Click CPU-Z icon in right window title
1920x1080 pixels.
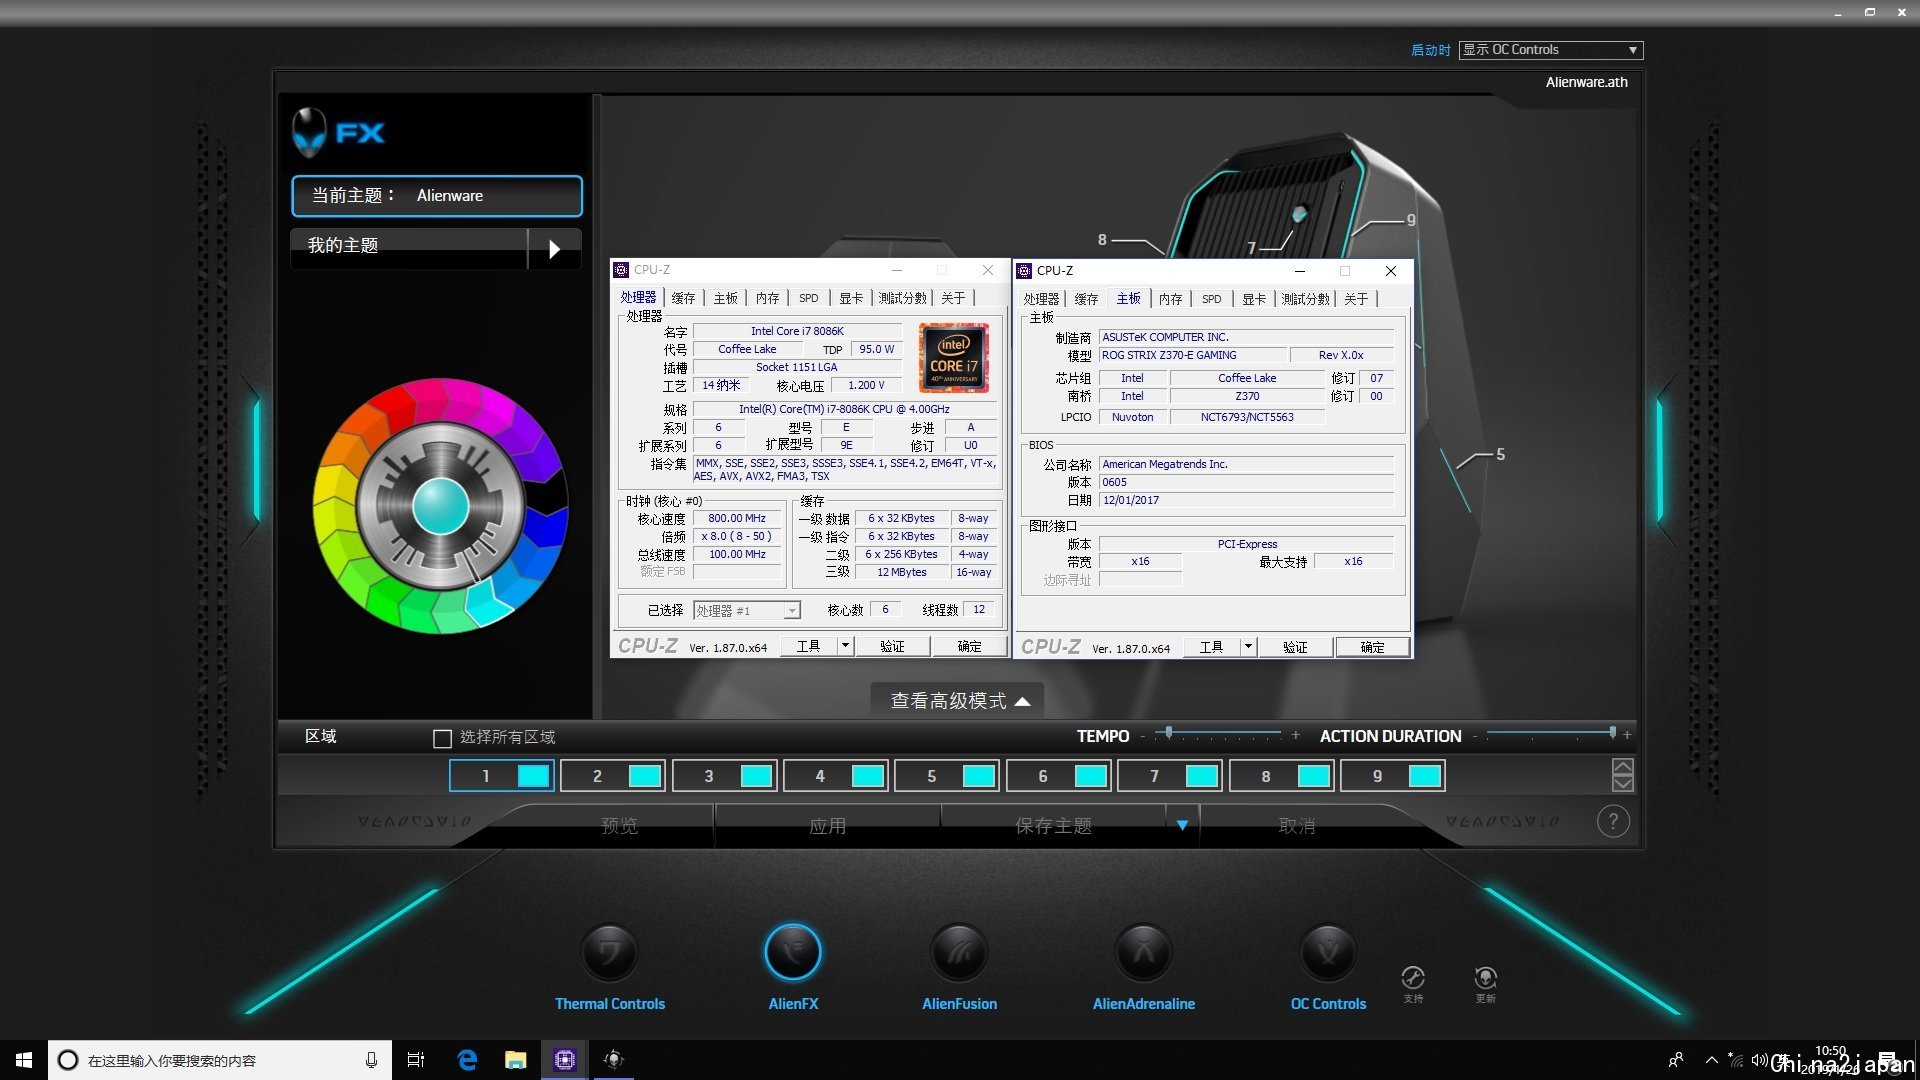[1024, 271]
